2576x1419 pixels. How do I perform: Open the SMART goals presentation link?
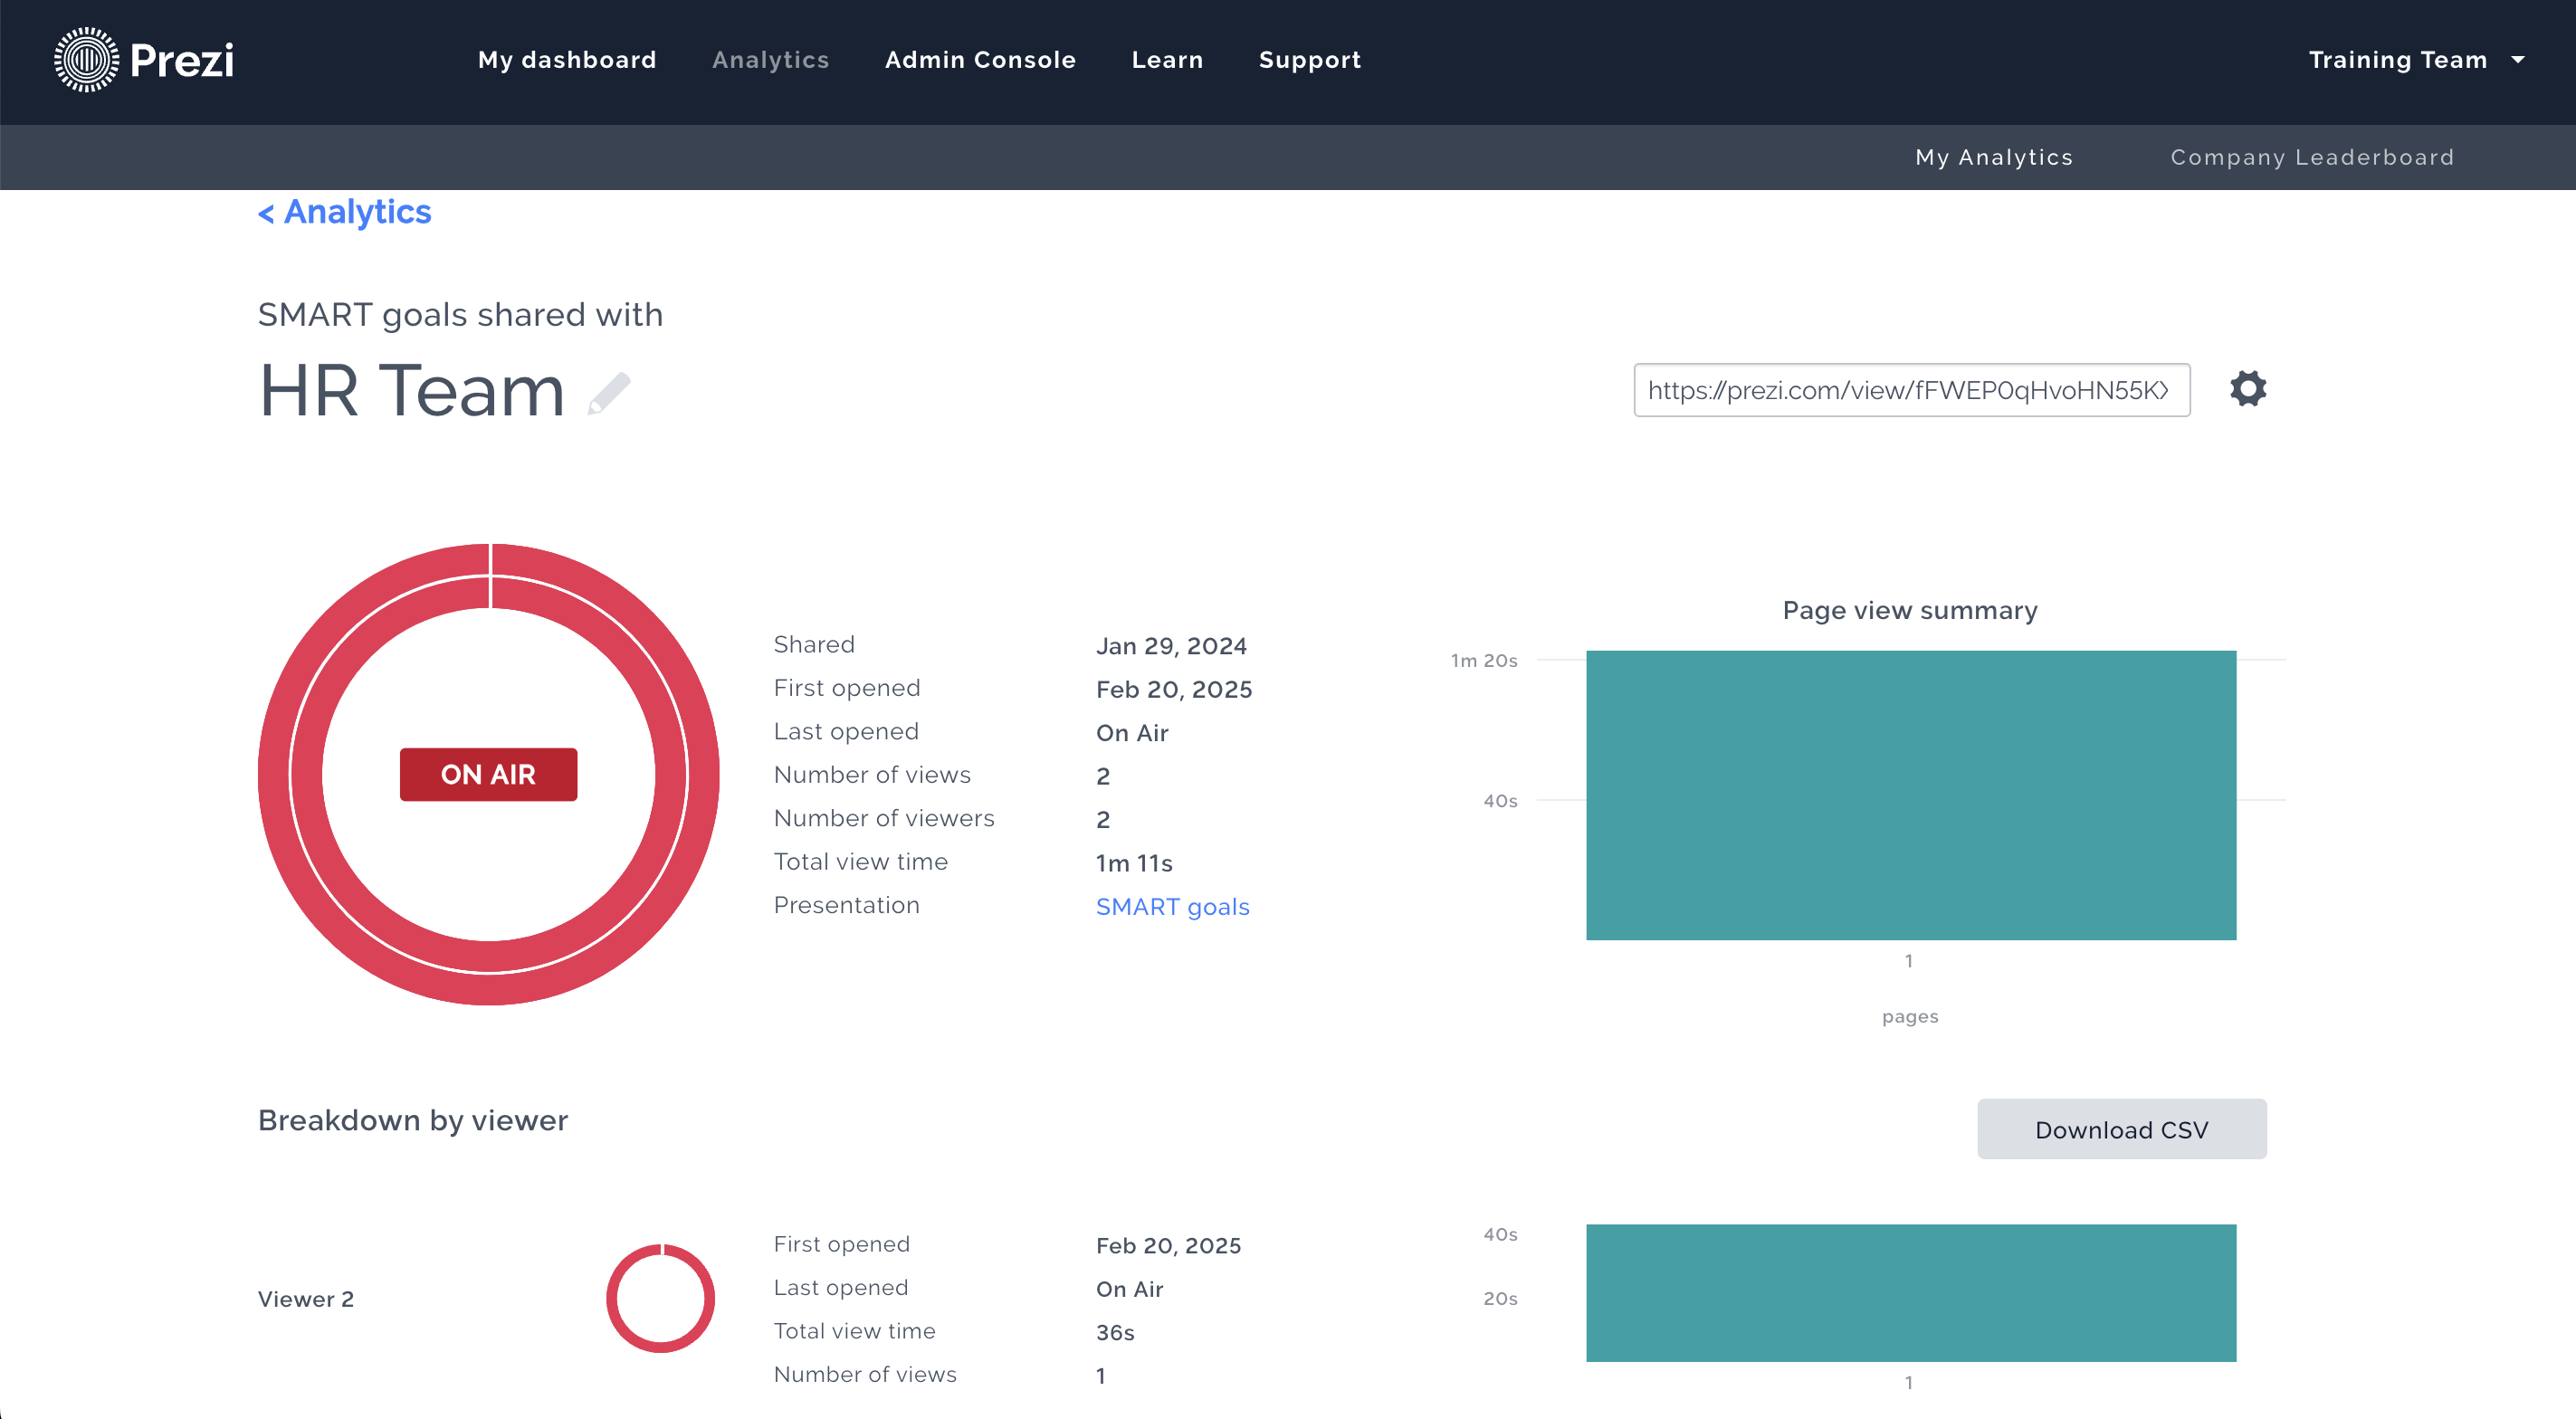pos(1172,906)
